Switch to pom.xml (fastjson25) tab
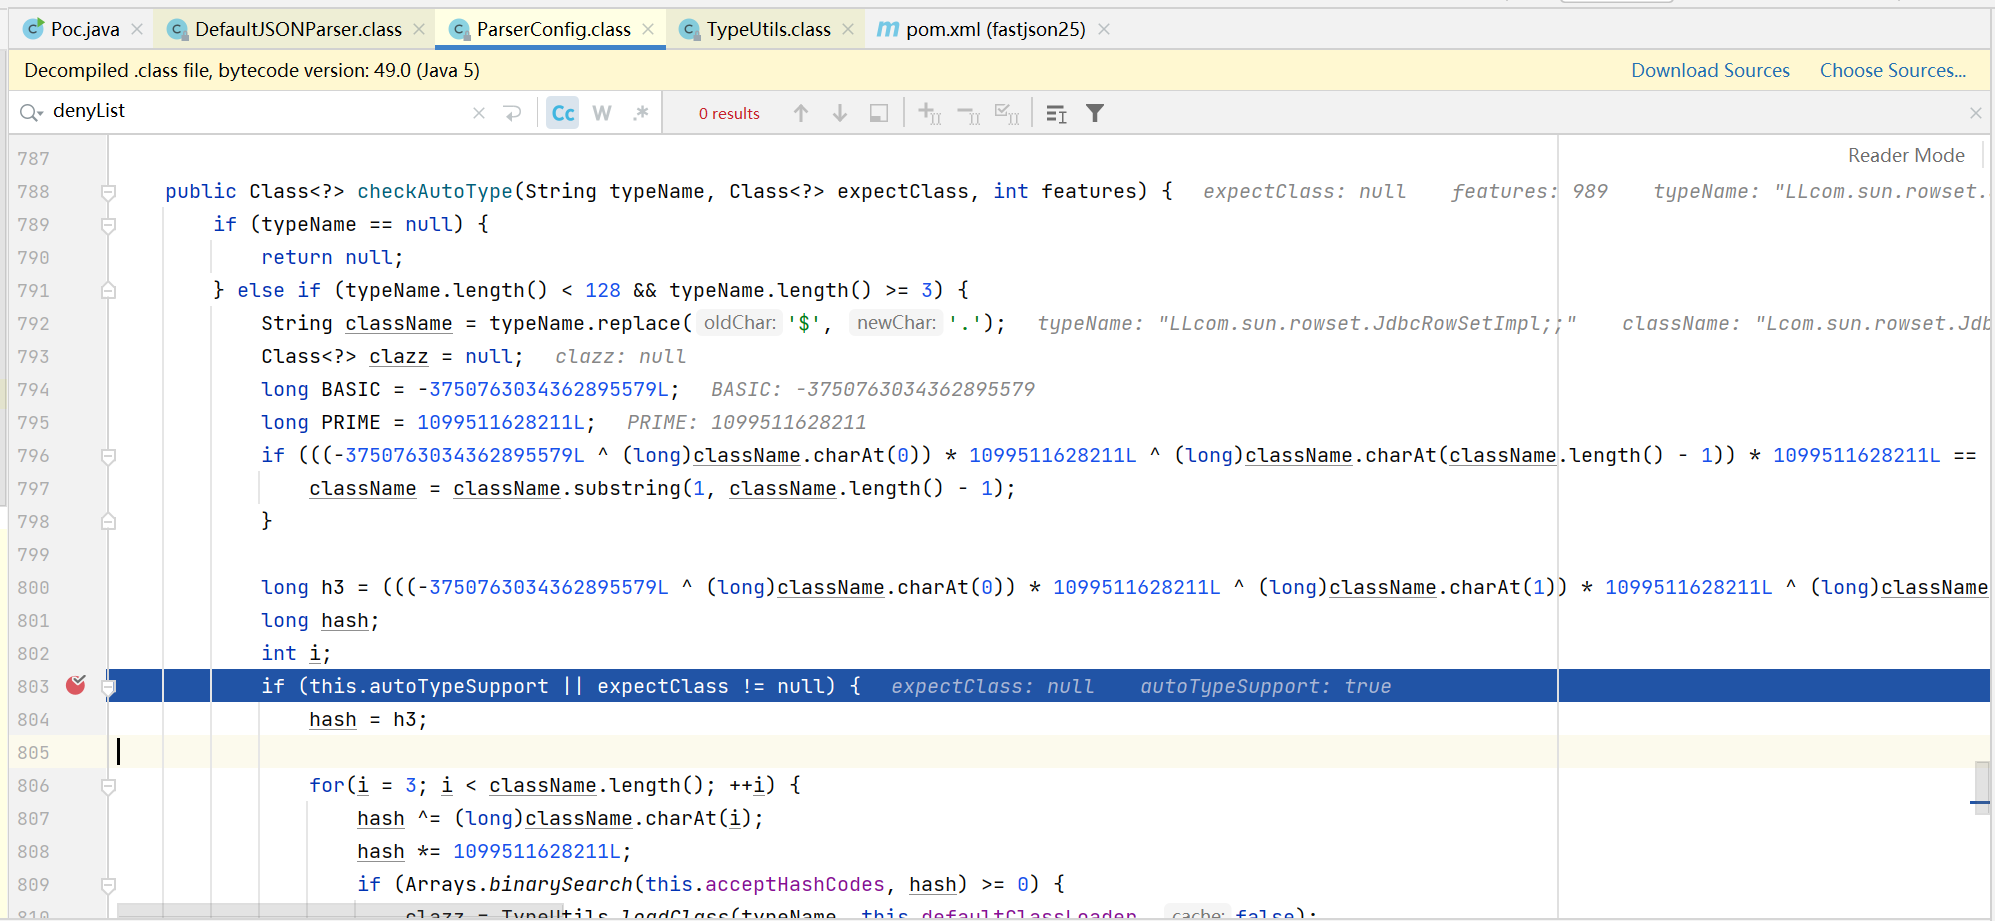 [995, 29]
